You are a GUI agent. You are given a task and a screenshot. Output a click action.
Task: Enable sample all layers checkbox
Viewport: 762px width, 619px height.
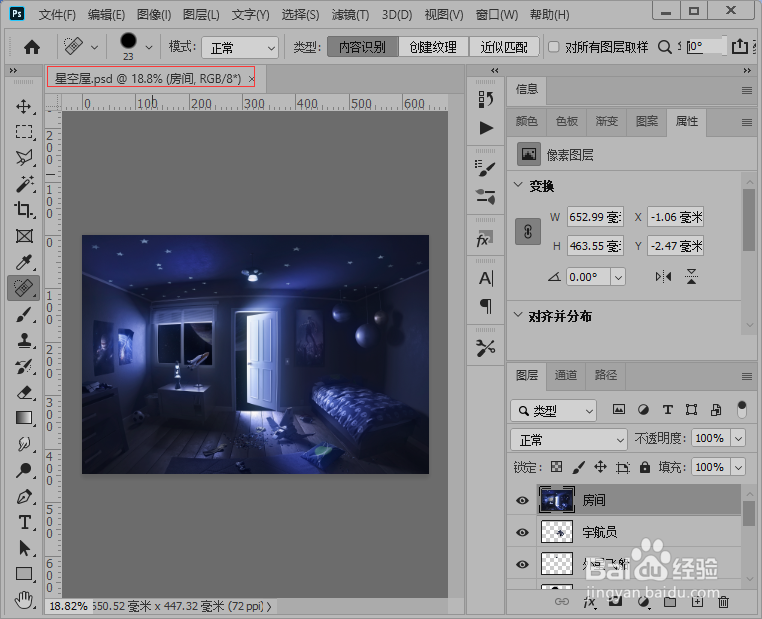[554, 47]
